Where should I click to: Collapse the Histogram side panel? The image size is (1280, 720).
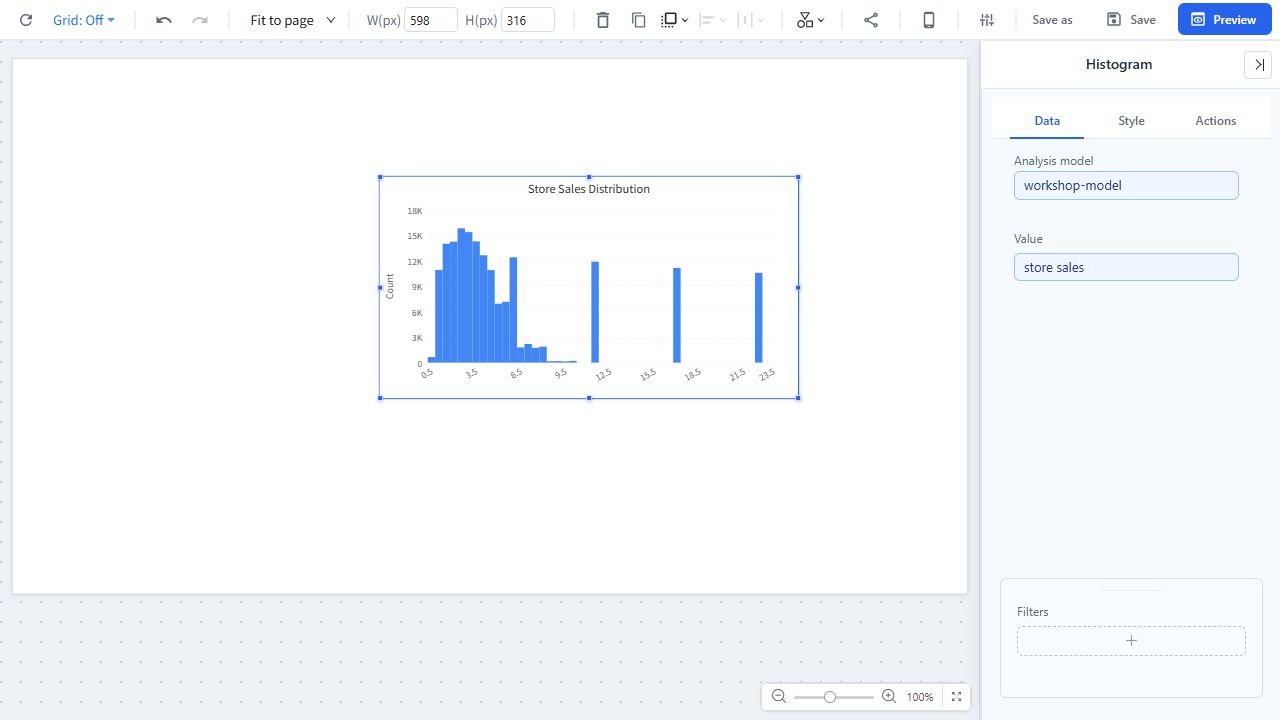click(1258, 64)
